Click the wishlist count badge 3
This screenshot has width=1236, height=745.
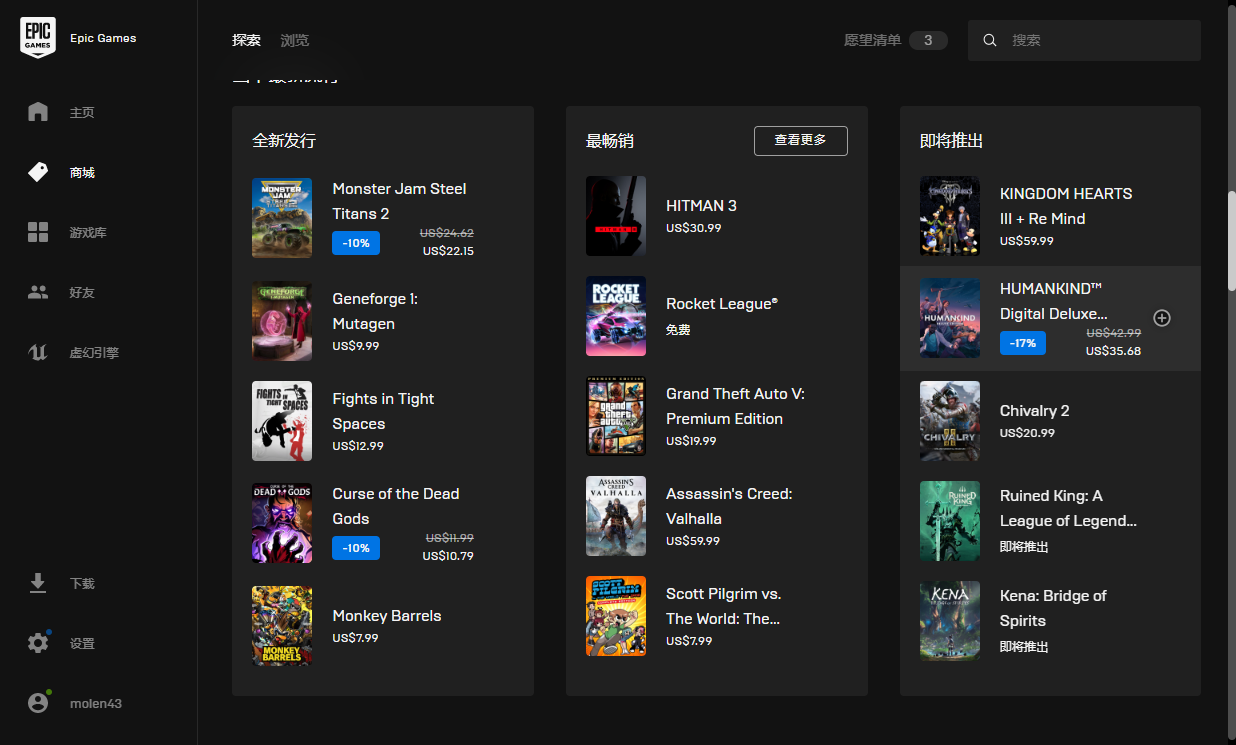pyautogui.click(x=928, y=40)
